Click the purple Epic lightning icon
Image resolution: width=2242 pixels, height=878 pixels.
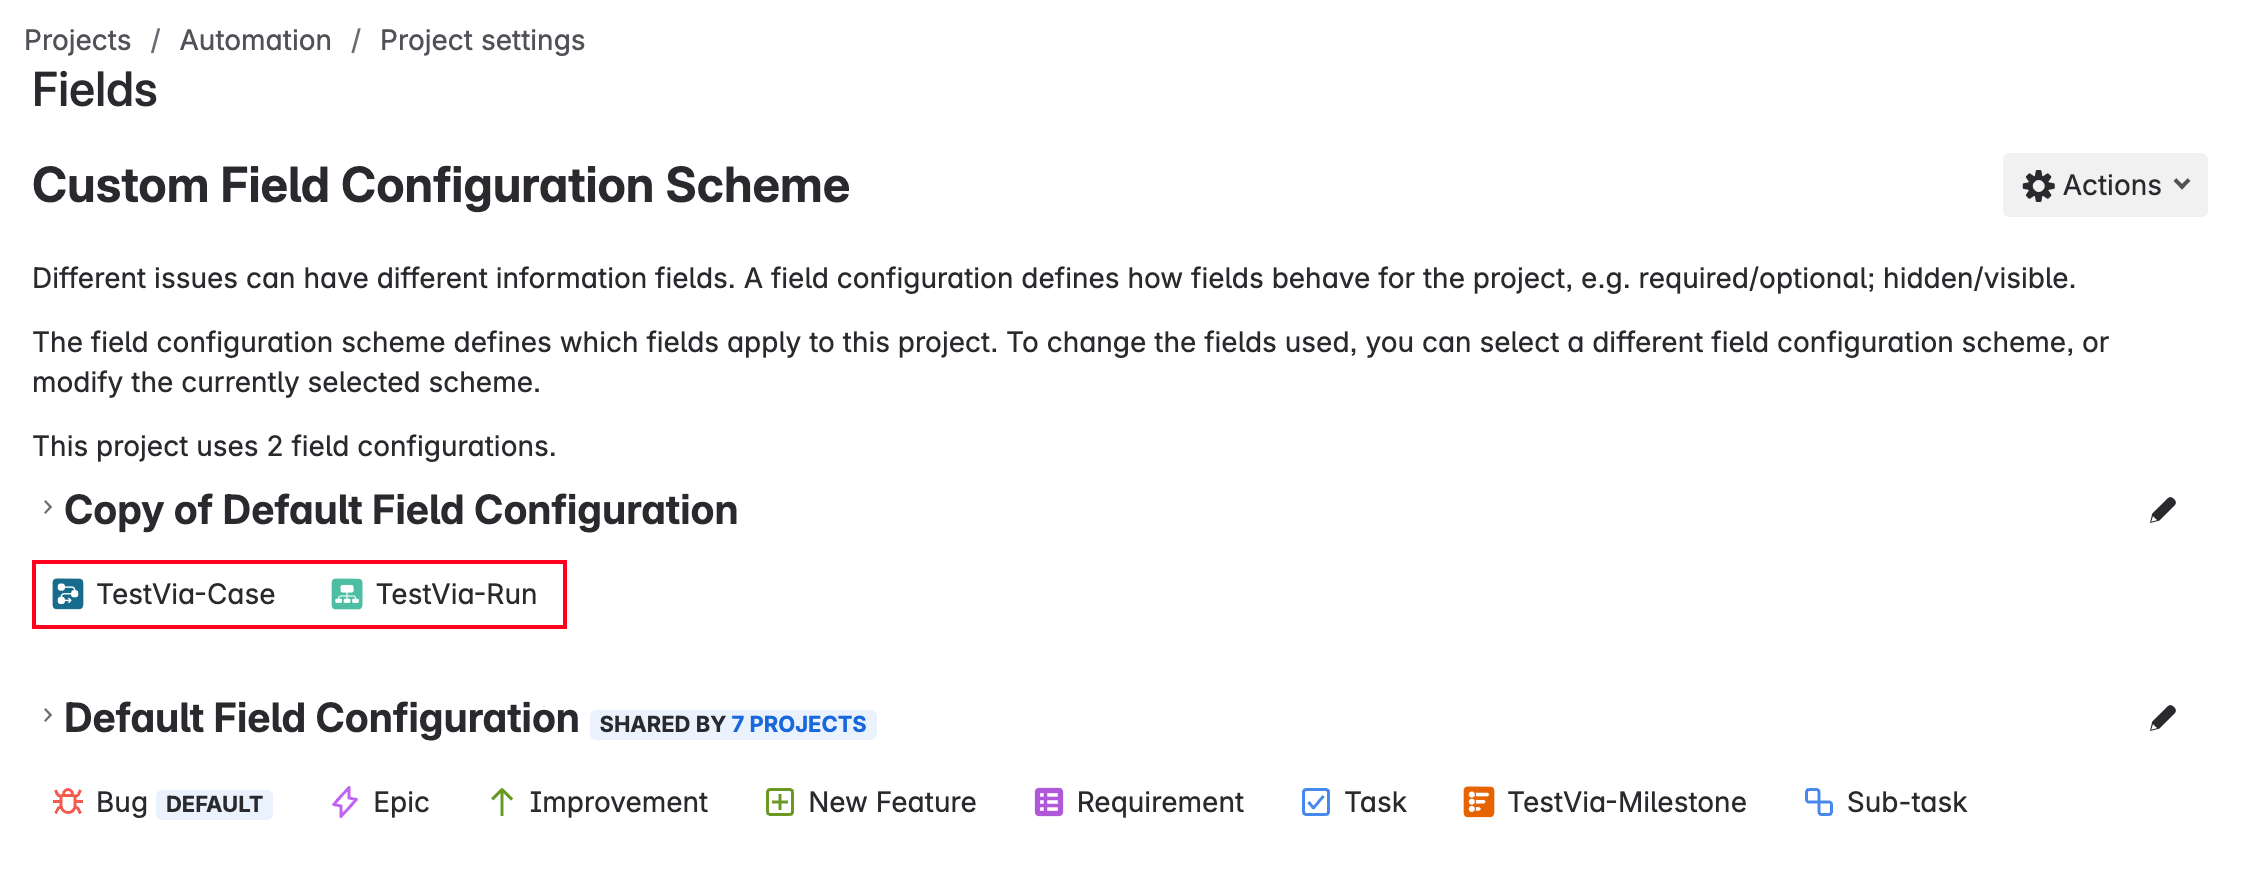[345, 802]
